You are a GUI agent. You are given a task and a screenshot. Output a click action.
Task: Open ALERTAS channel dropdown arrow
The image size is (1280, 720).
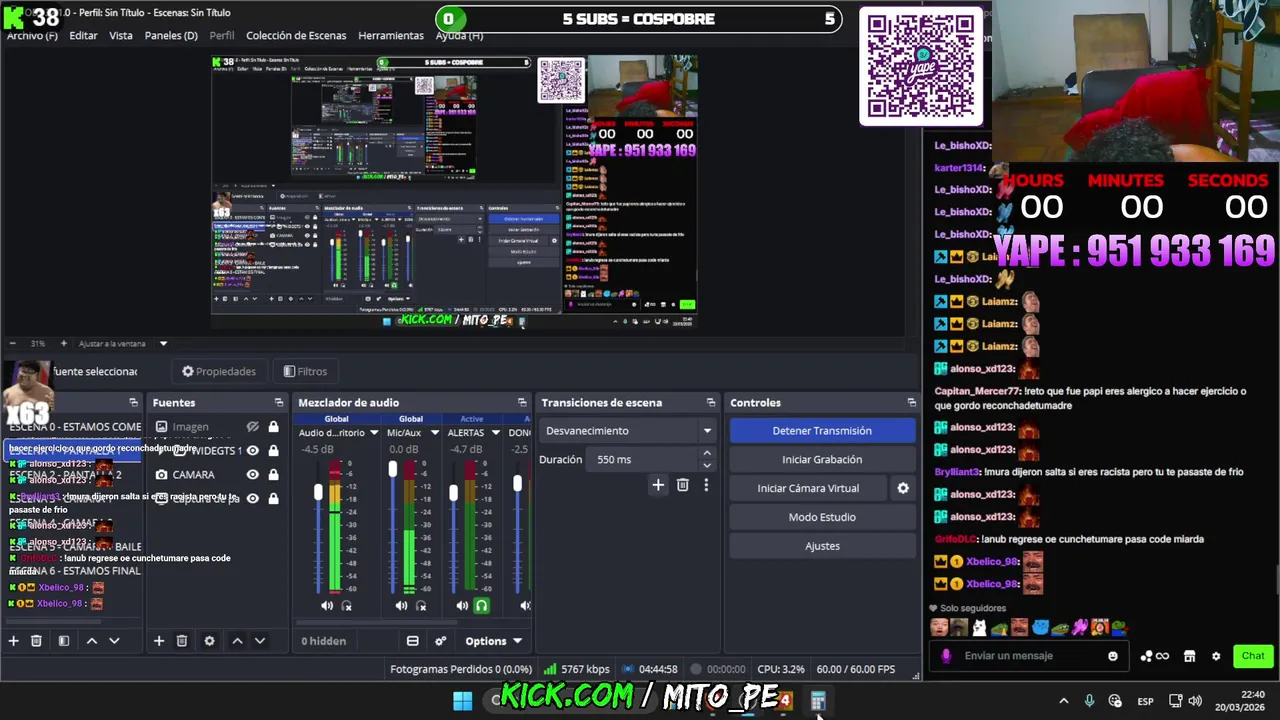pyautogui.click(x=495, y=433)
